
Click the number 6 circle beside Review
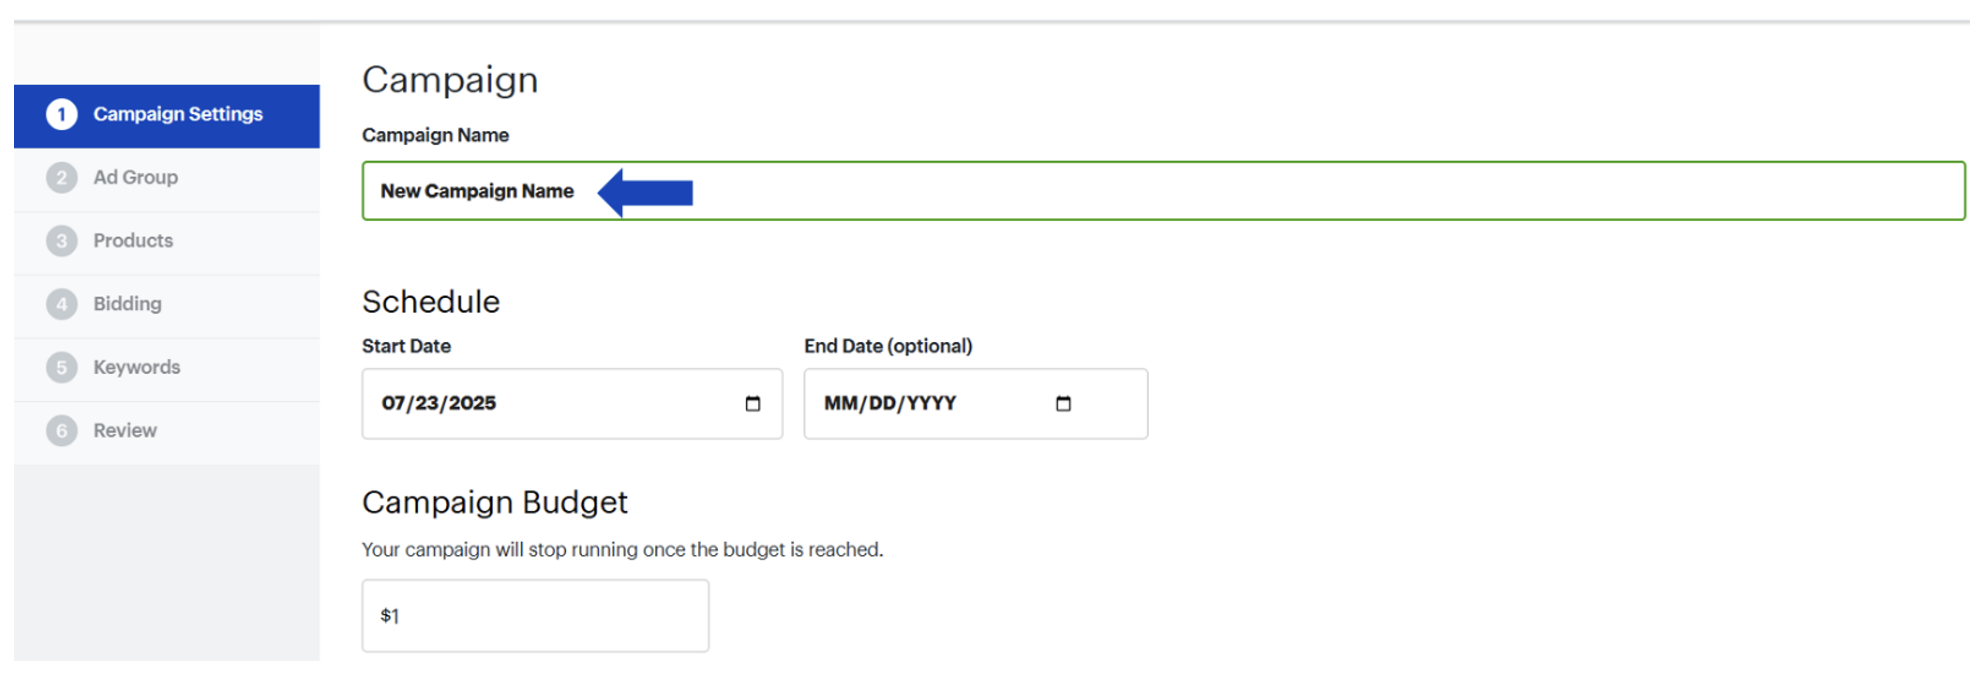tap(62, 431)
